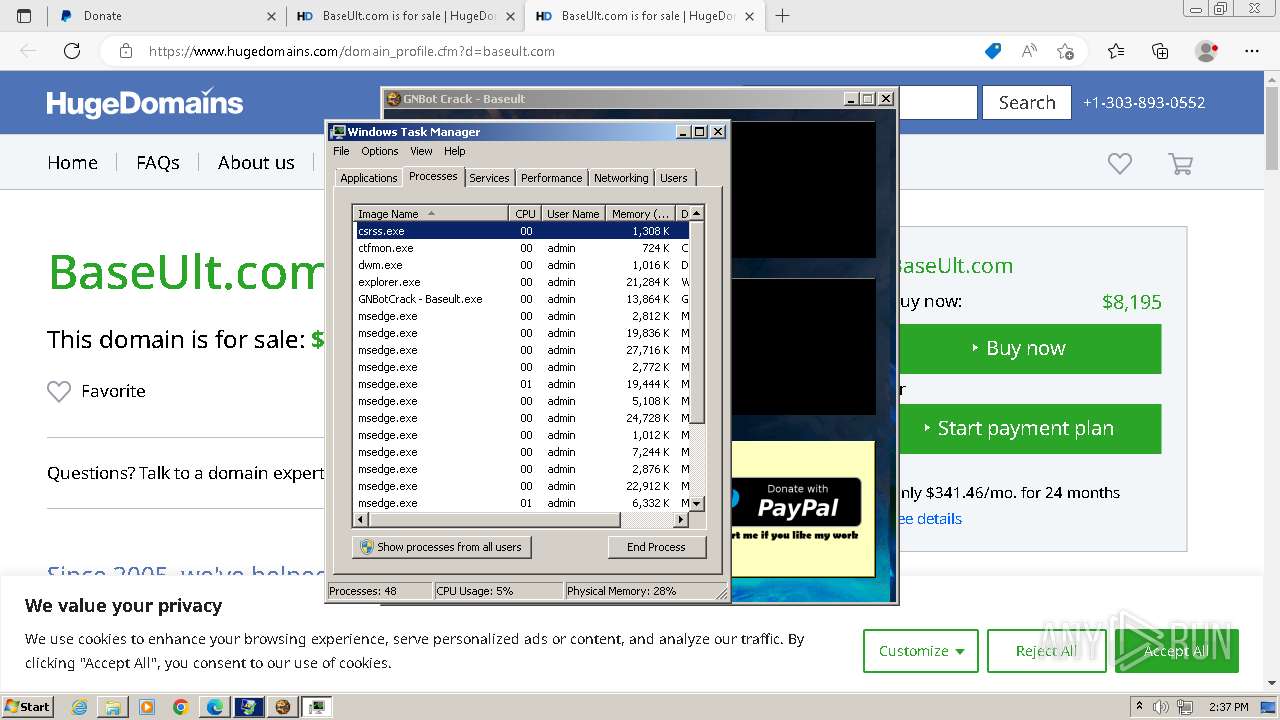Open Edge tab actions menu icon
Screen dimensions: 1280x720
[x=24, y=16]
